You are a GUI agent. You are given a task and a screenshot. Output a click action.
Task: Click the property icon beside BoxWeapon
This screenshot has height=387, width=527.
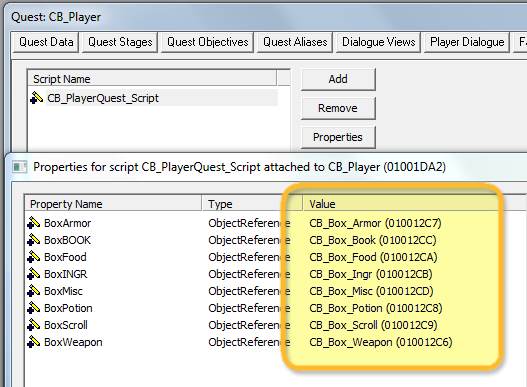(x=34, y=342)
